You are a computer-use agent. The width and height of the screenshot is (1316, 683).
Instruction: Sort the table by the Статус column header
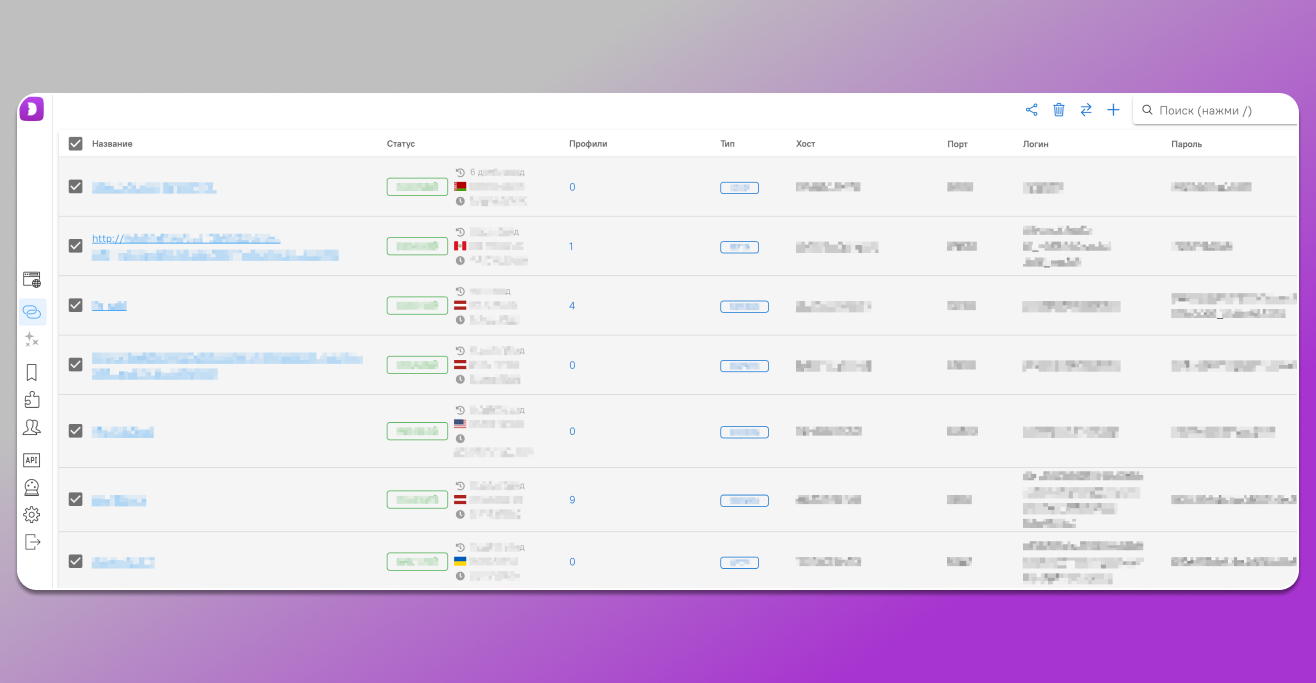(400, 144)
